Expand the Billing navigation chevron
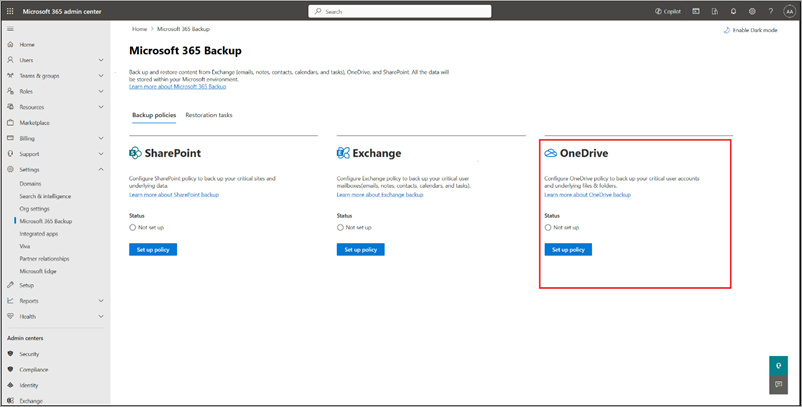Viewport: 802px width, 407px height. (x=101, y=138)
